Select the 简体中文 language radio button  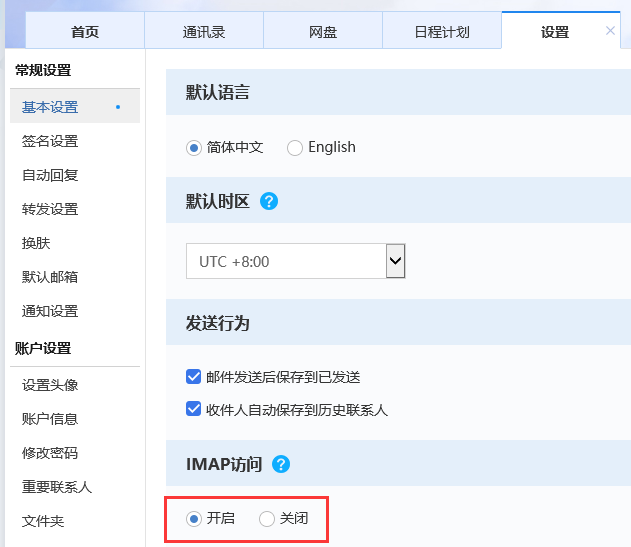[194, 148]
